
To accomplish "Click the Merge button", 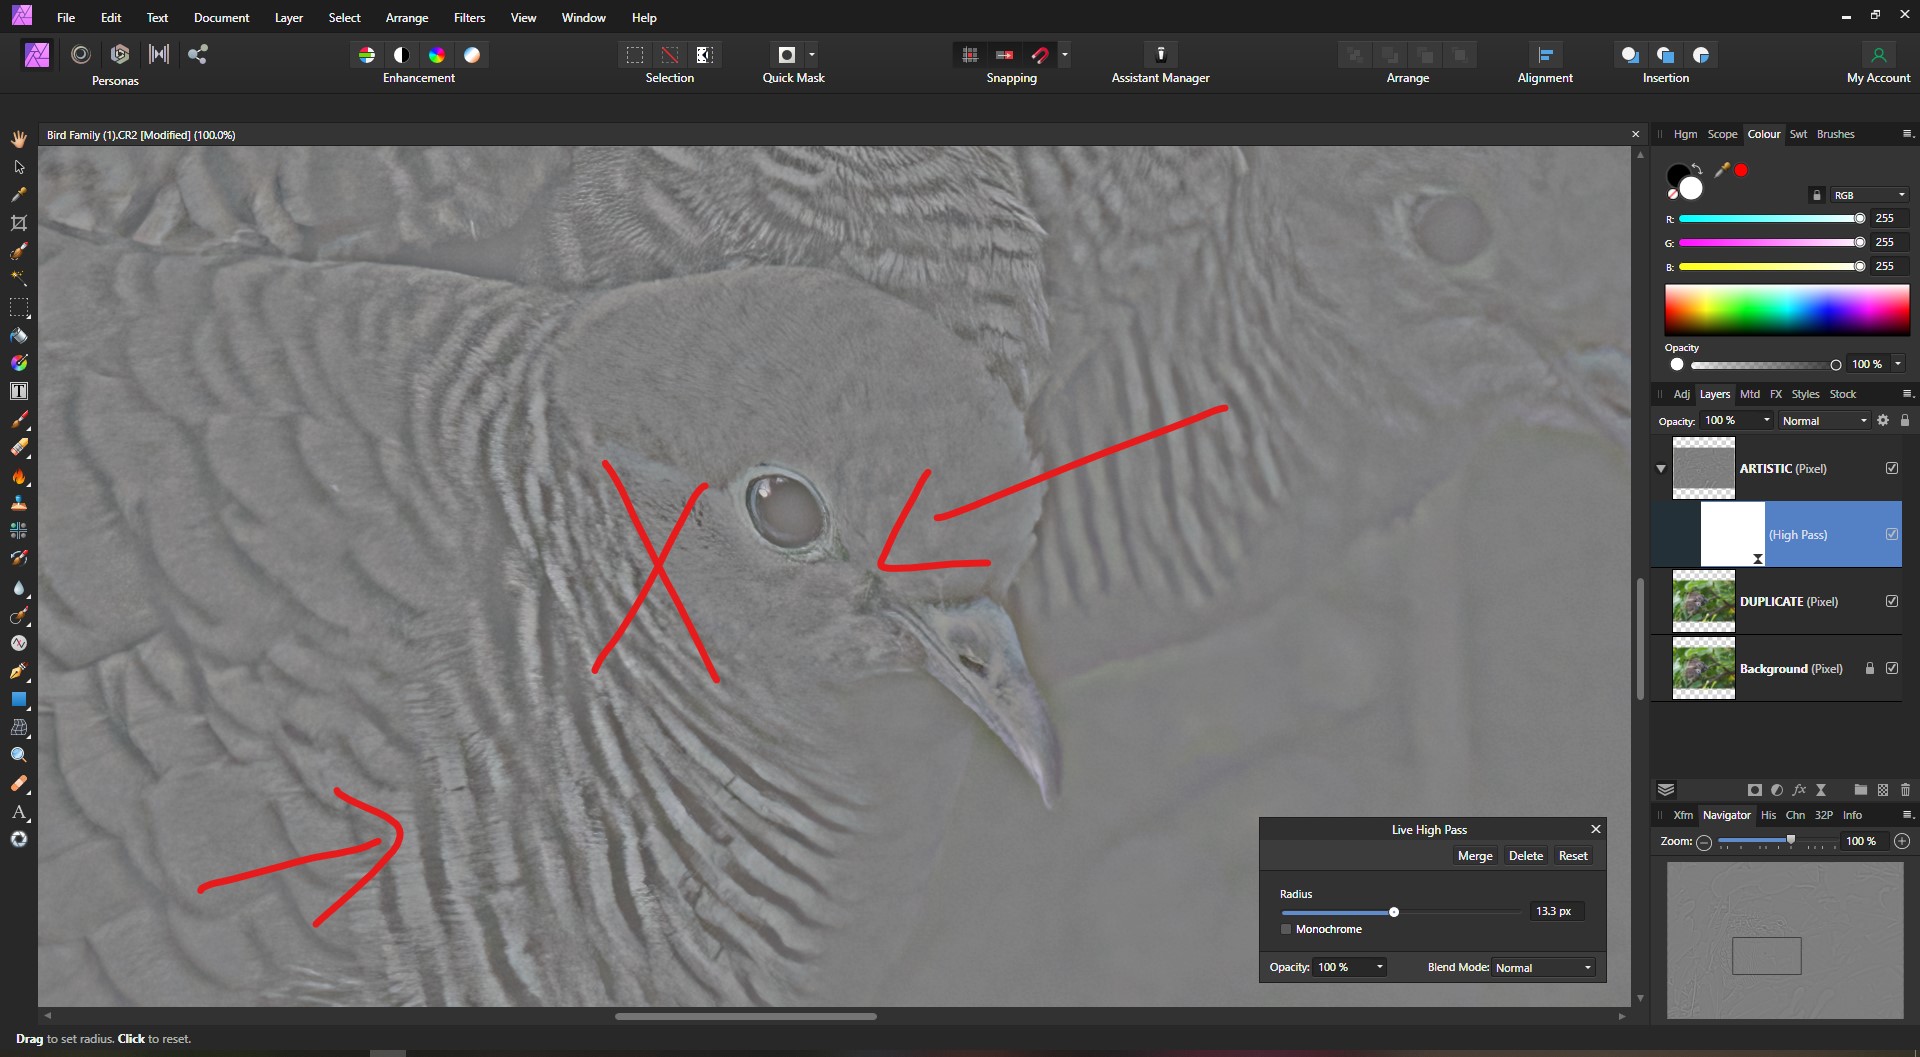I will pos(1475,855).
